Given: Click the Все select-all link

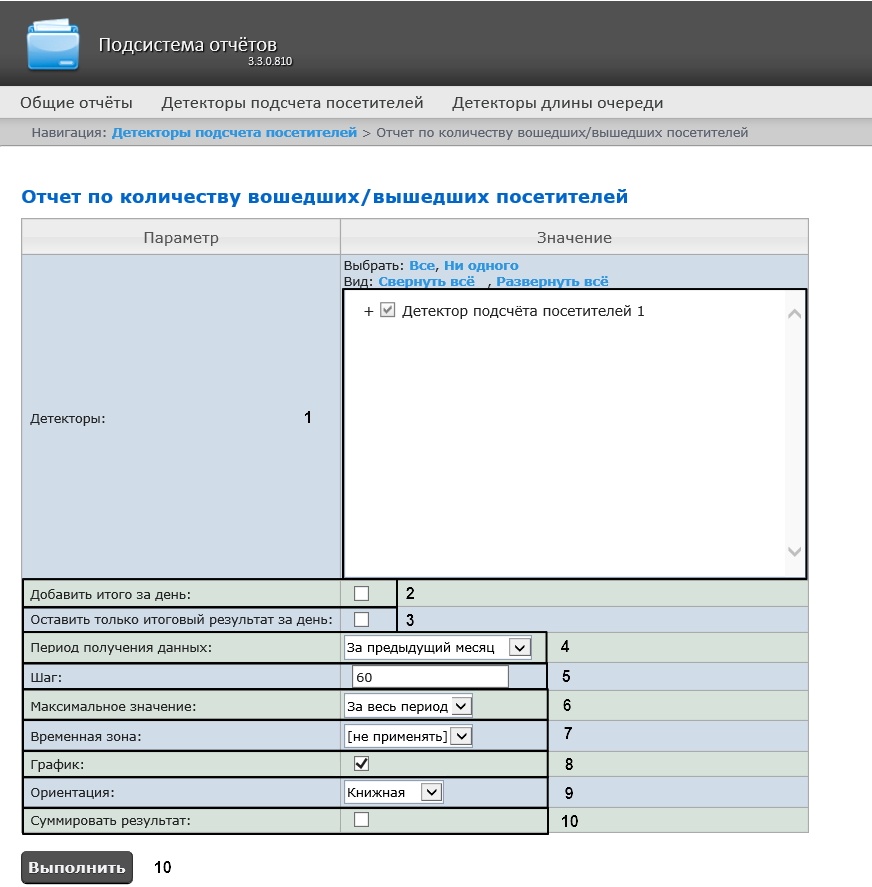Looking at the screenshot, I should point(422,266).
